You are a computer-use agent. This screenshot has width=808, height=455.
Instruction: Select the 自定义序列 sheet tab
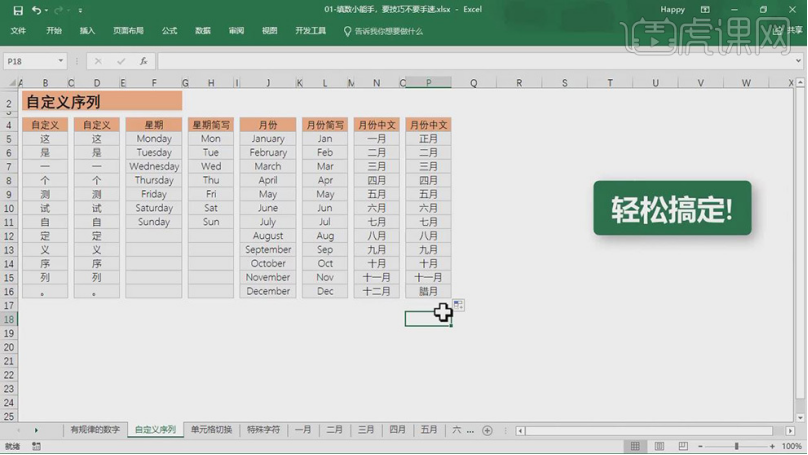coord(155,430)
